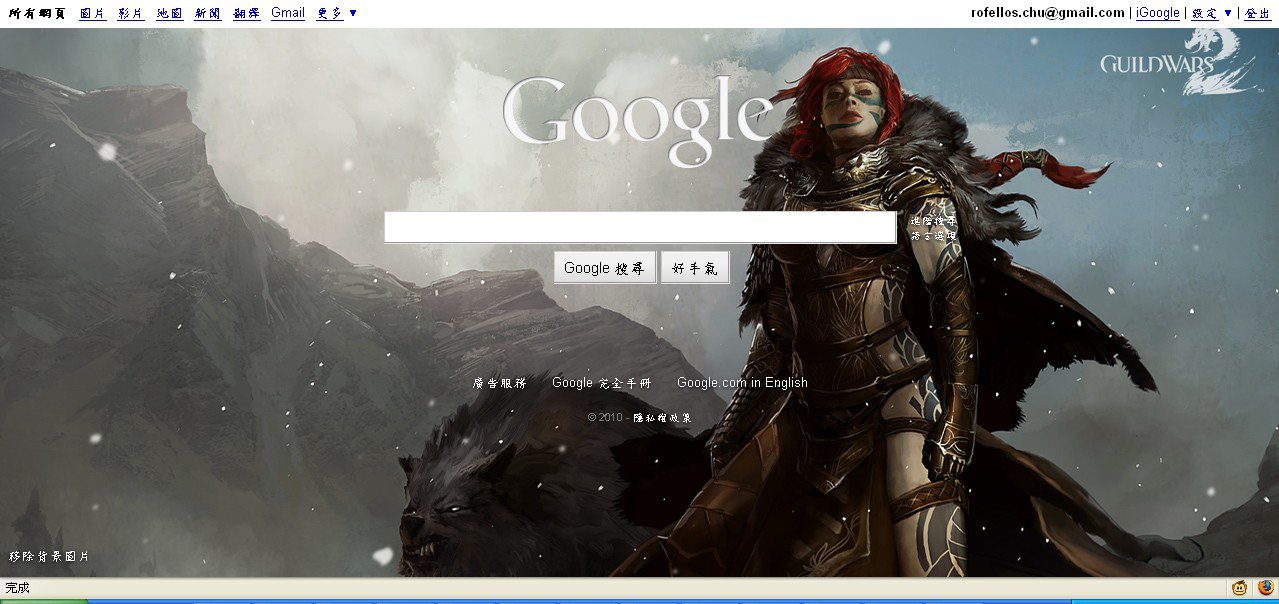
Task: Open the 圖片 (Images) search tab
Action: [x=92, y=13]
